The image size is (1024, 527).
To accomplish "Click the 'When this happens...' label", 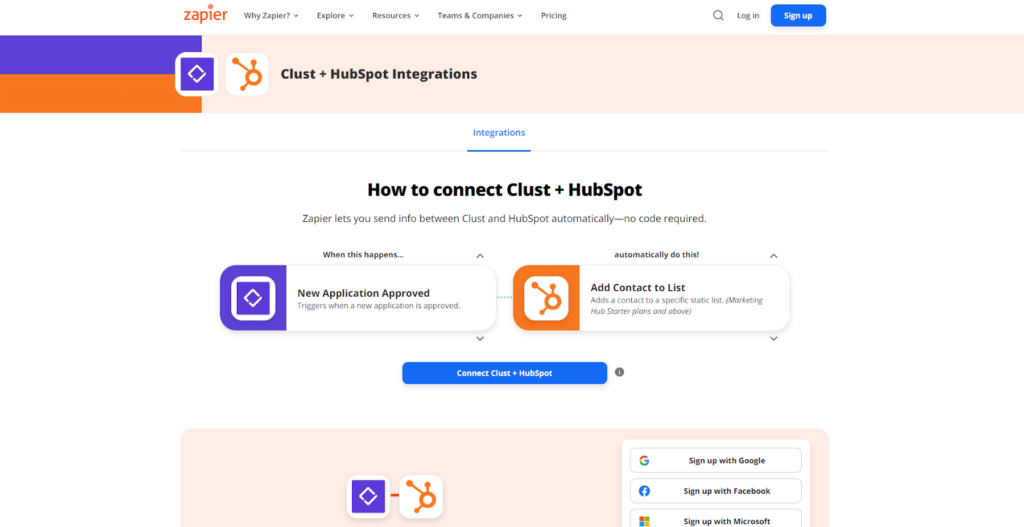I will point(363,255).
